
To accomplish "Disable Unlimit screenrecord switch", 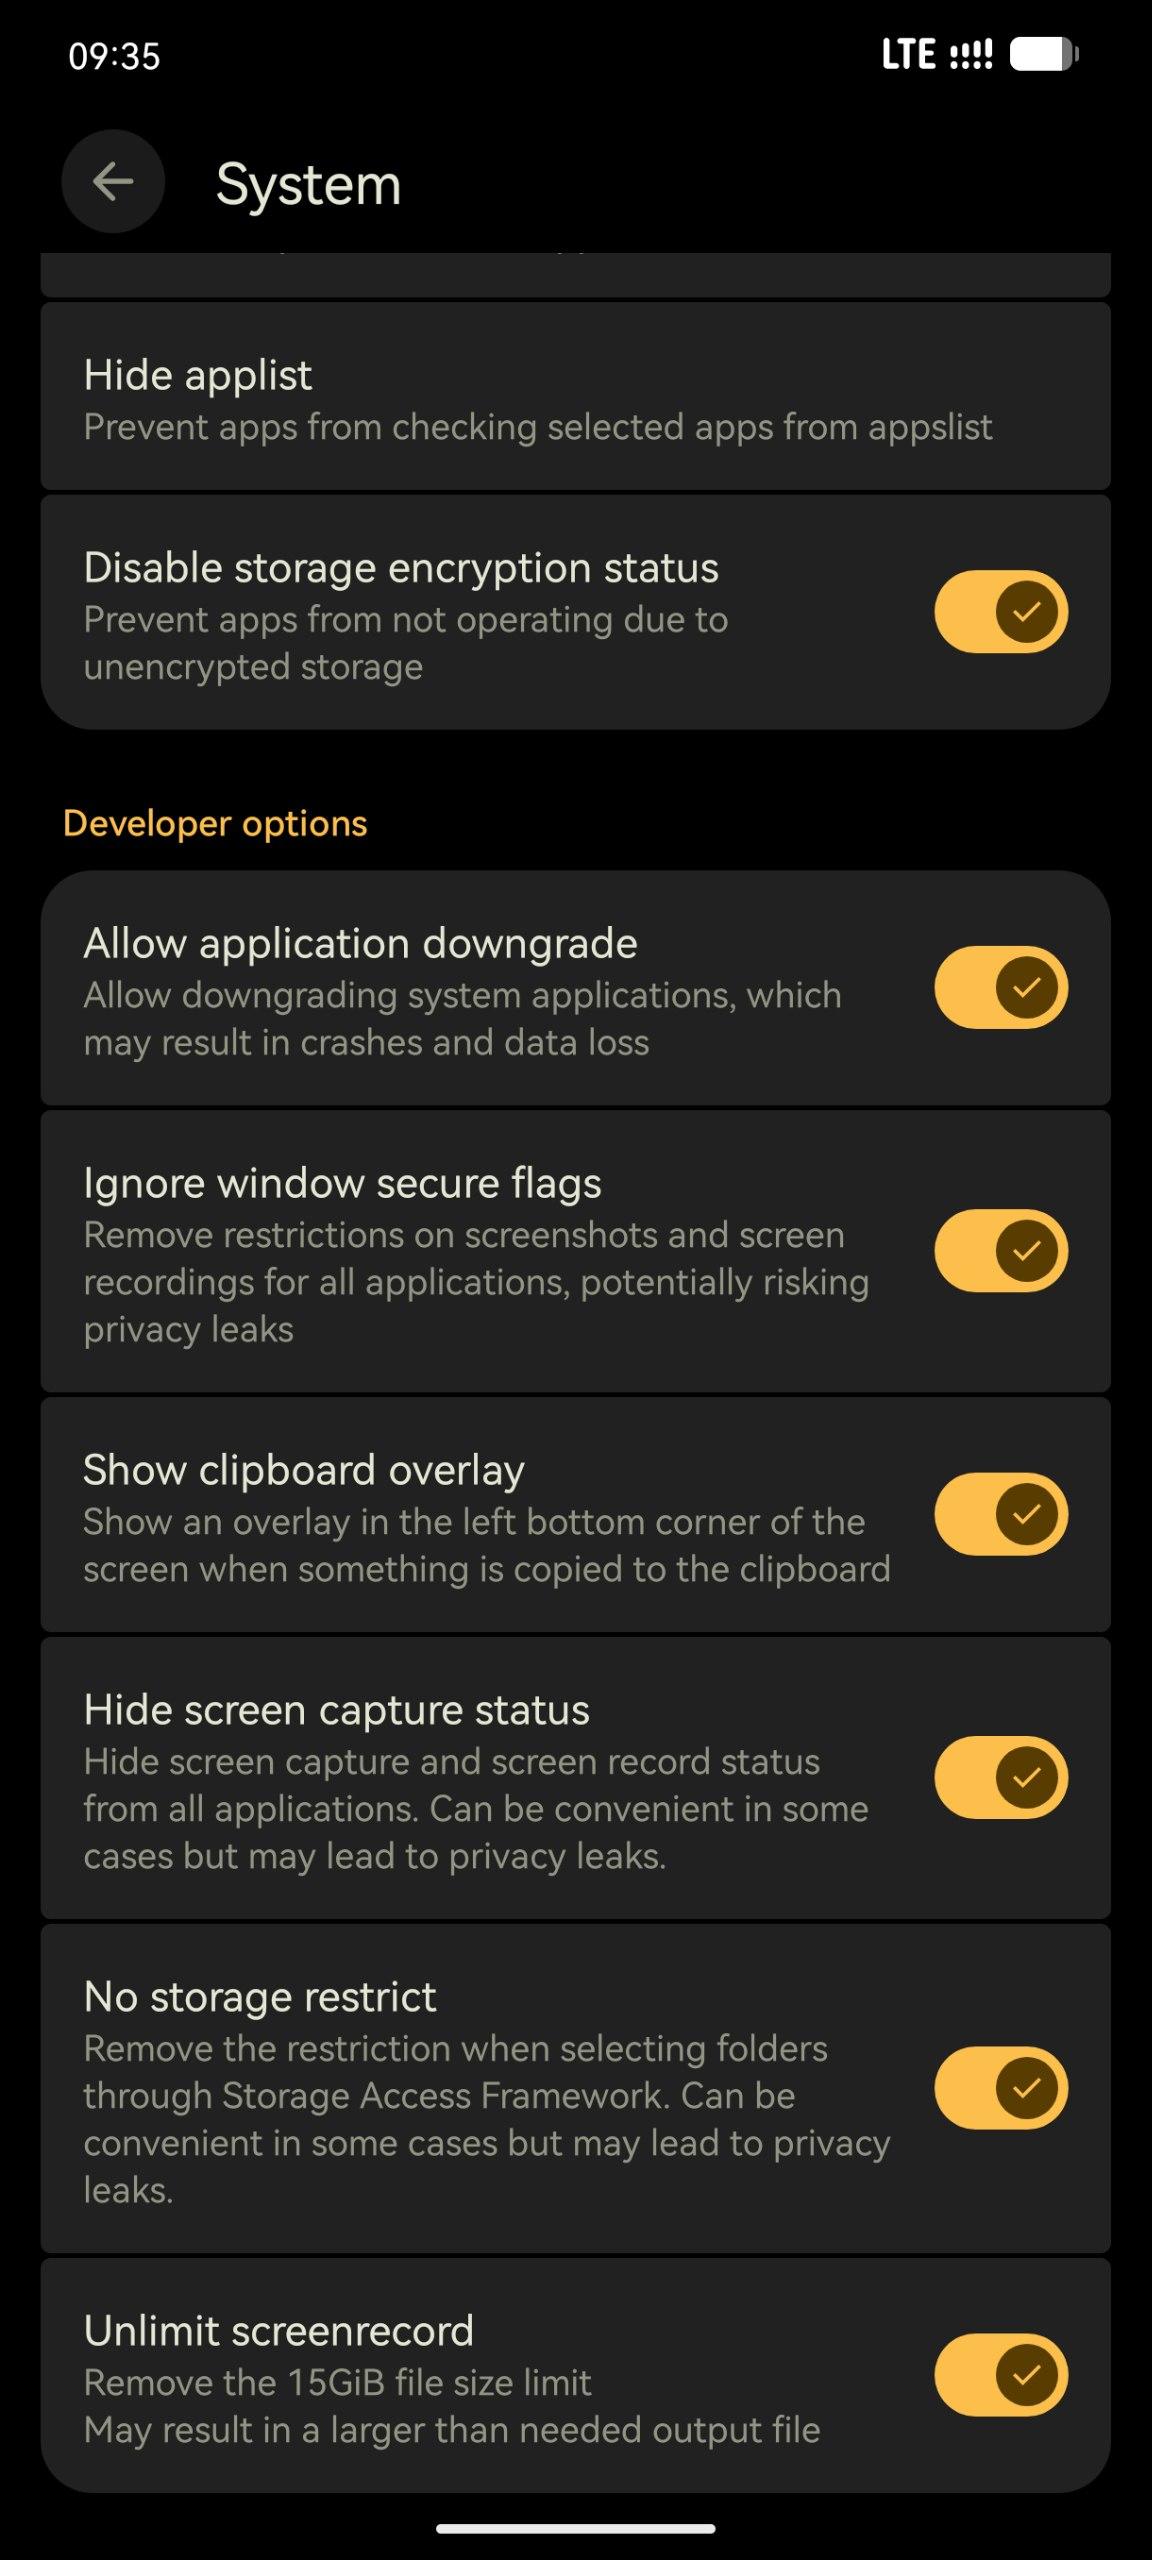I will click(x=1001, y=2375).
